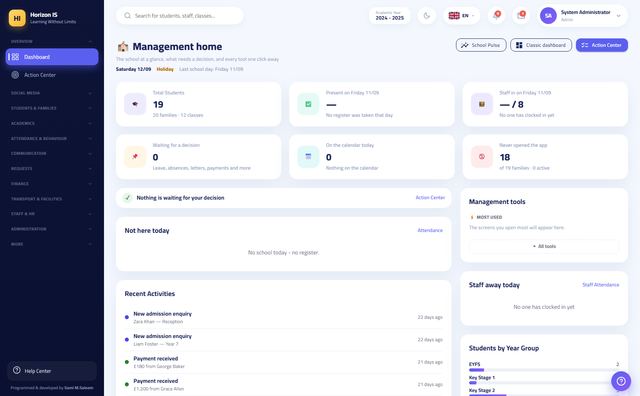The image size is (640, 396).
Task: Click the Total Students graduation cap icon
Action: (135, 104)
